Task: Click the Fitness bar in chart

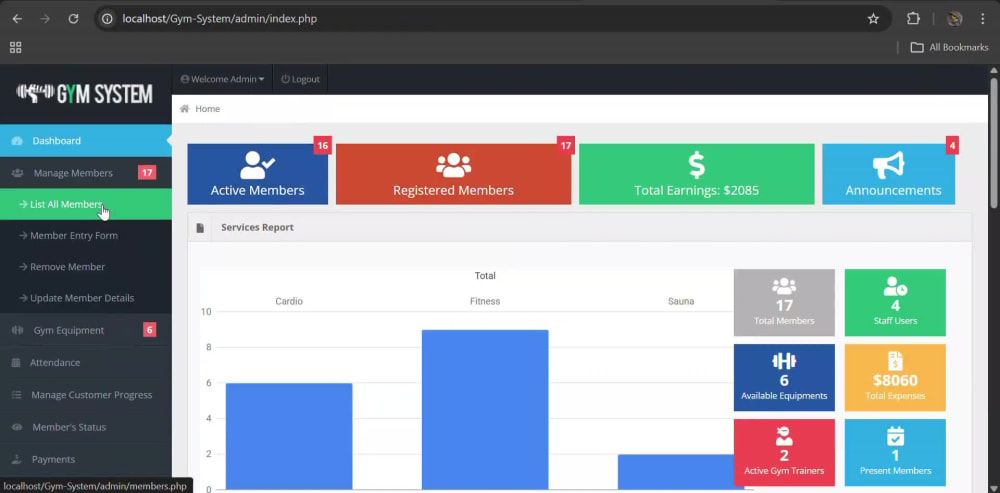Action: tap(485, 409)
